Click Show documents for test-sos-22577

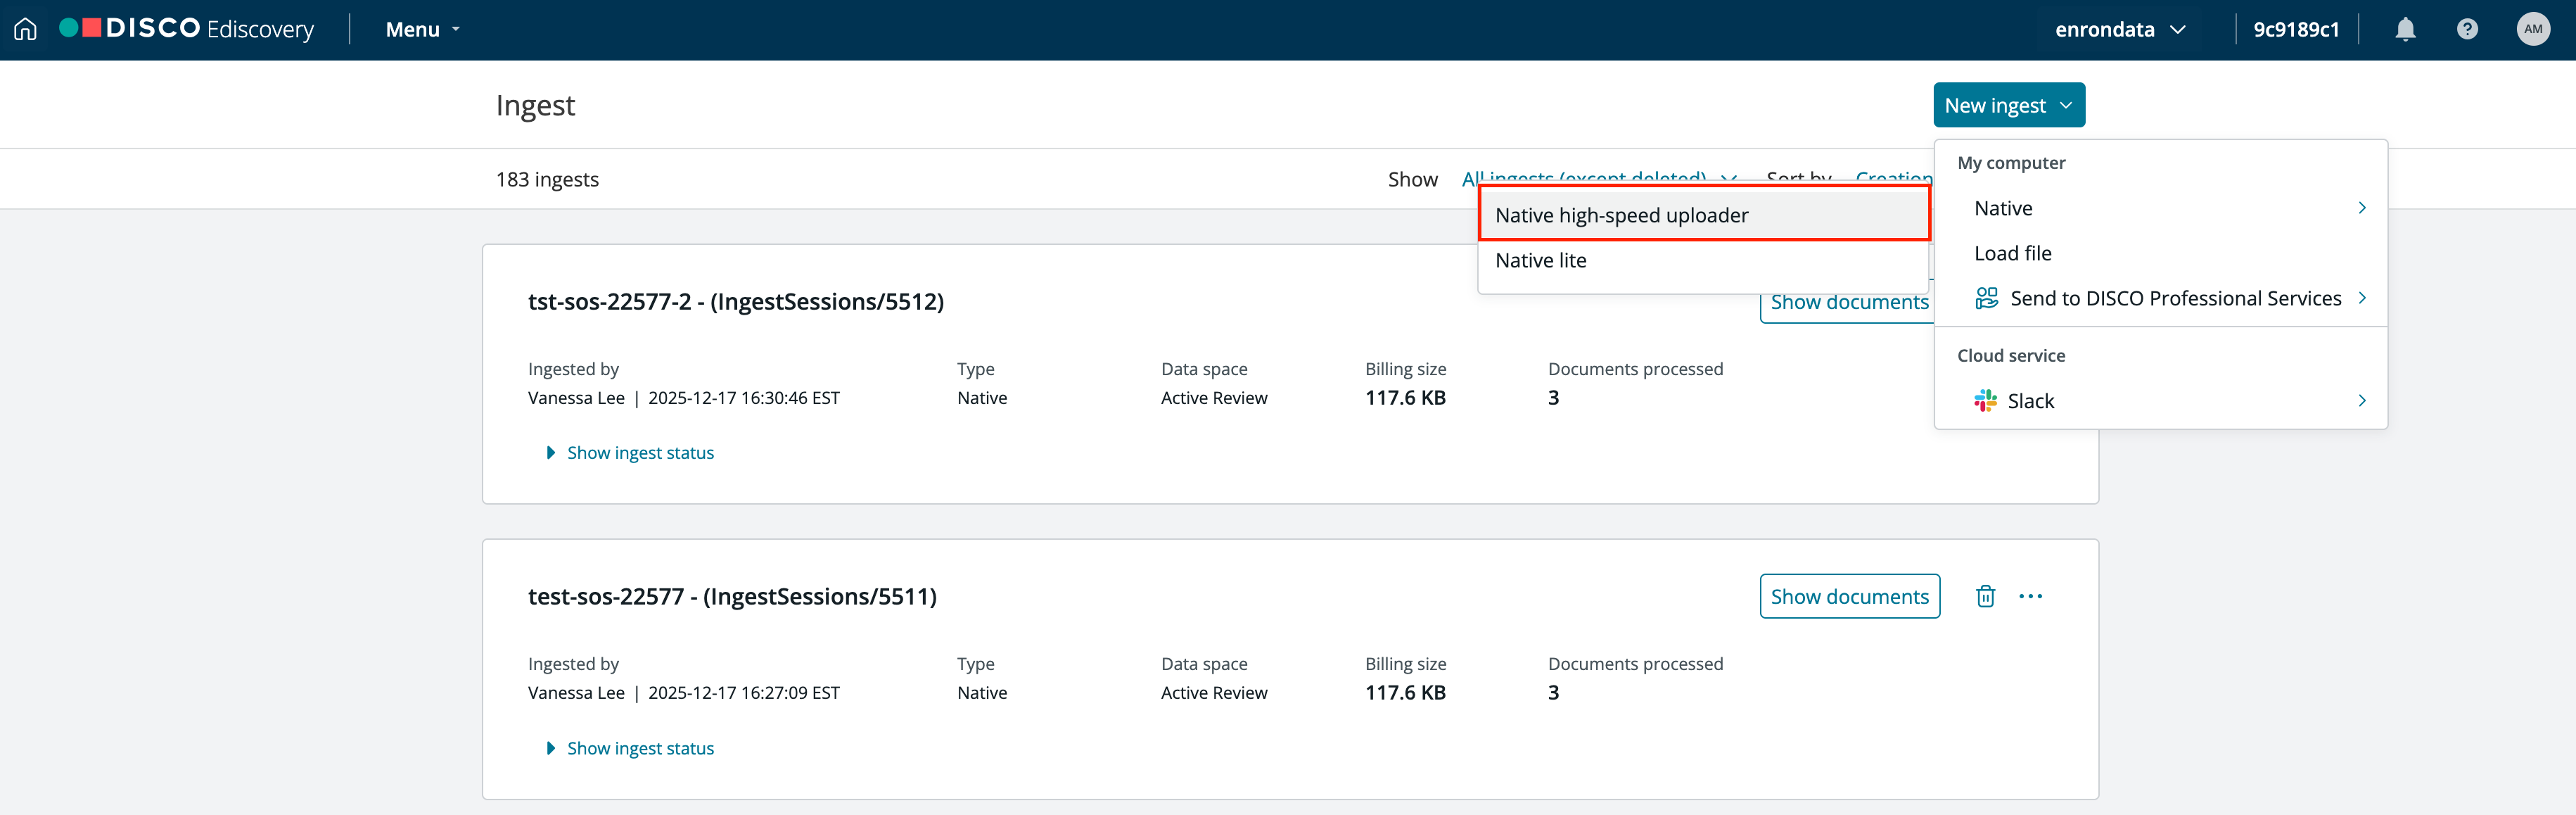tap(1849, 596)
